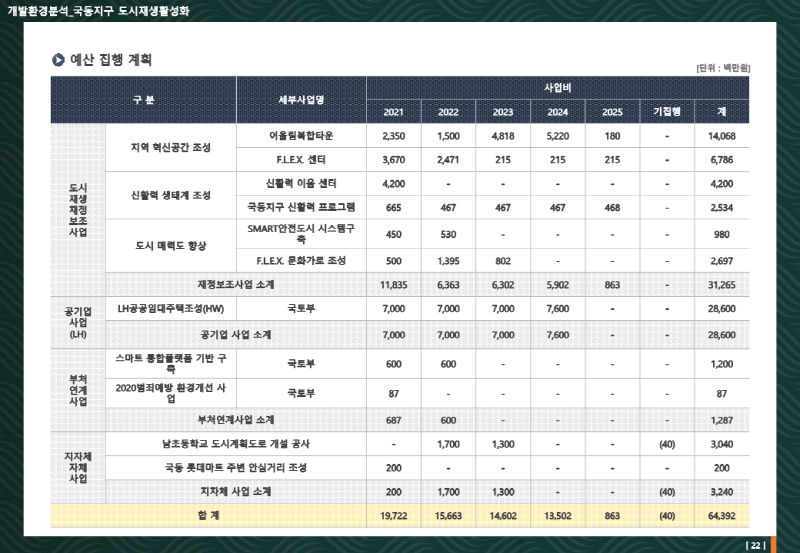Image resolution: width=800 pixels, height=553 pixels.
Task: Click the 2021 year column header
Action: (x=393, y=111)
